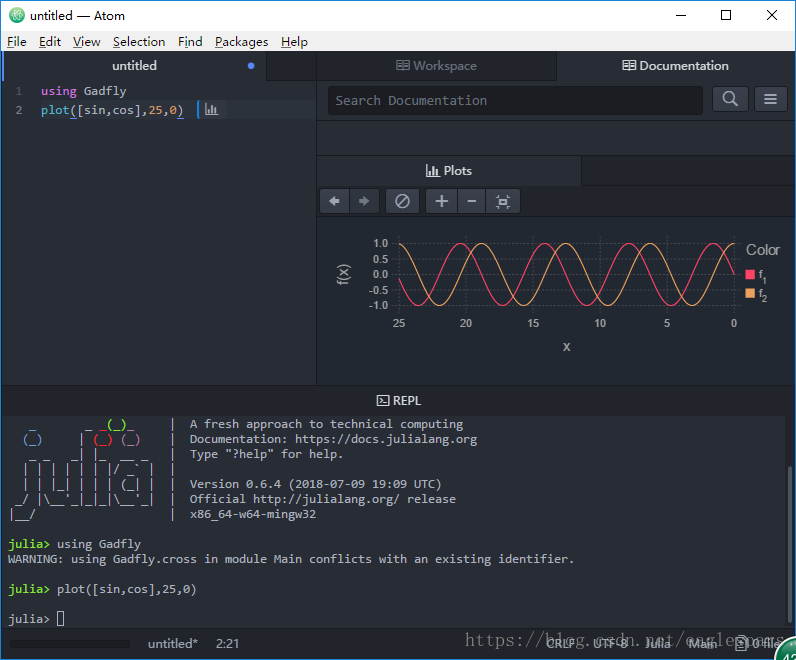Open the Help menu
This screenshot has width=796, height=660.
tap(294, 42)
